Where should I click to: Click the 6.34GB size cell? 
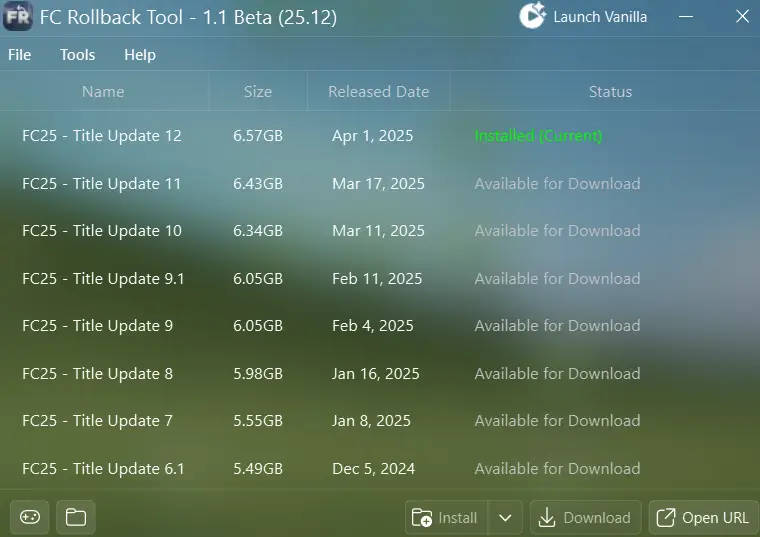pos(258,231)
